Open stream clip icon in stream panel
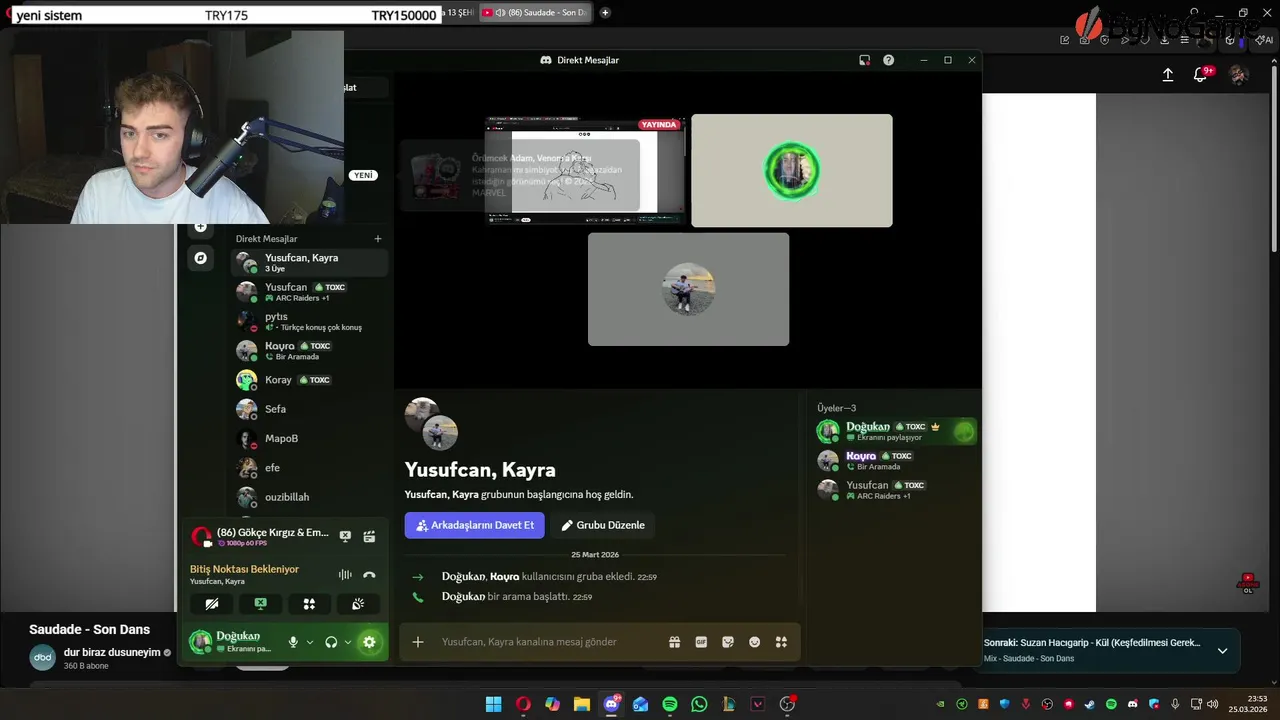1280x720 pixels. point(369,536)
